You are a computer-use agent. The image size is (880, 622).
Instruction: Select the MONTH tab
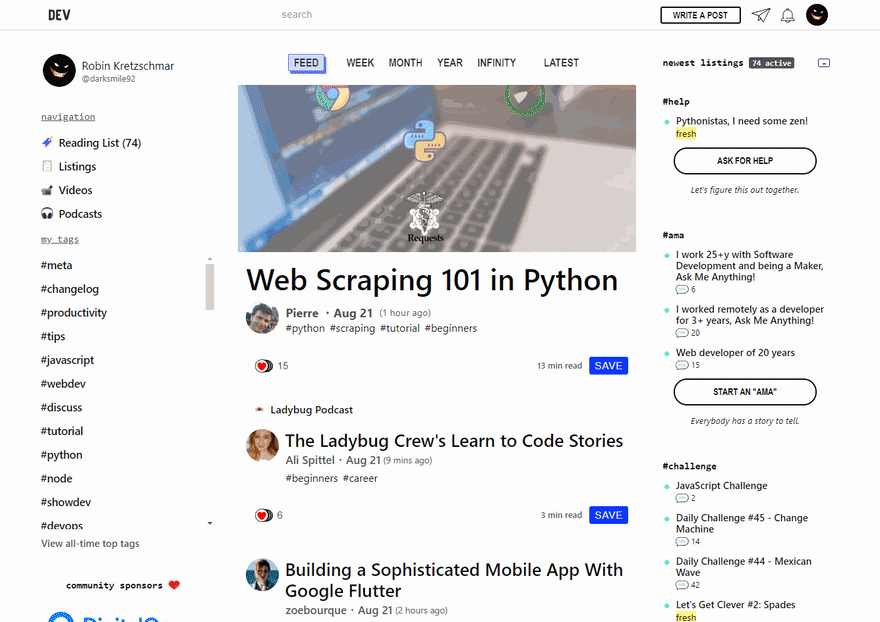point(405,63)
